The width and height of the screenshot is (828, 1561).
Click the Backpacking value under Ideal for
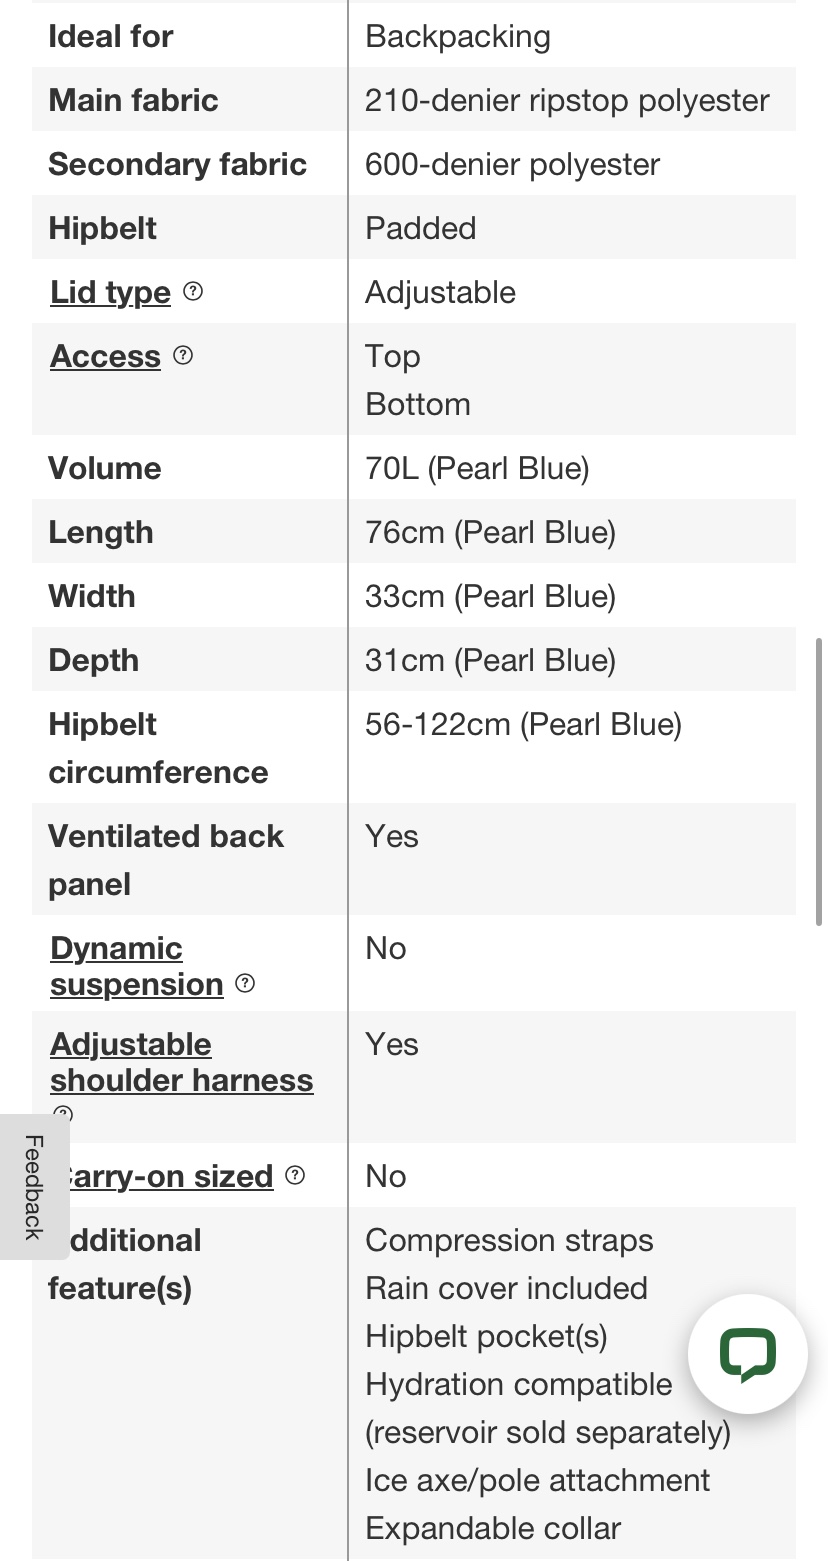pyautogui.click(x=458, y=36)
